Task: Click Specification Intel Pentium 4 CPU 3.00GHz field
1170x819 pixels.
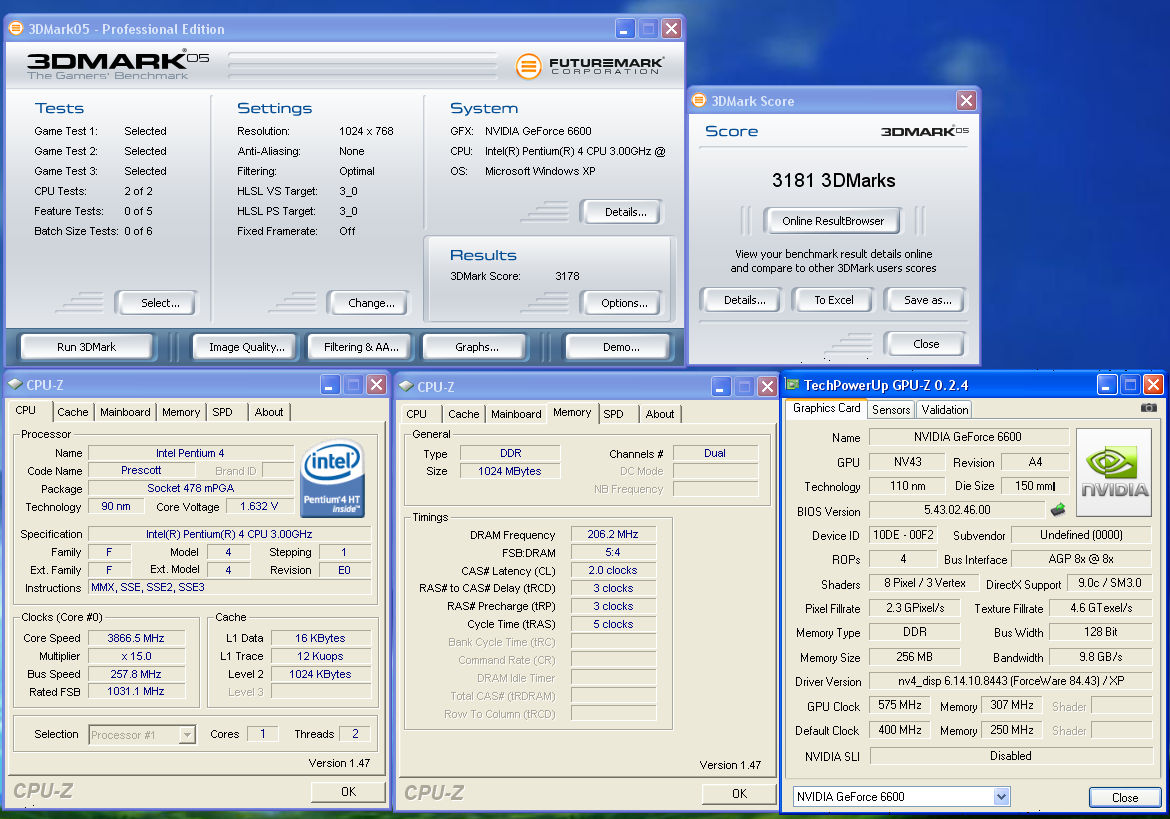Action: coord(229,534)
